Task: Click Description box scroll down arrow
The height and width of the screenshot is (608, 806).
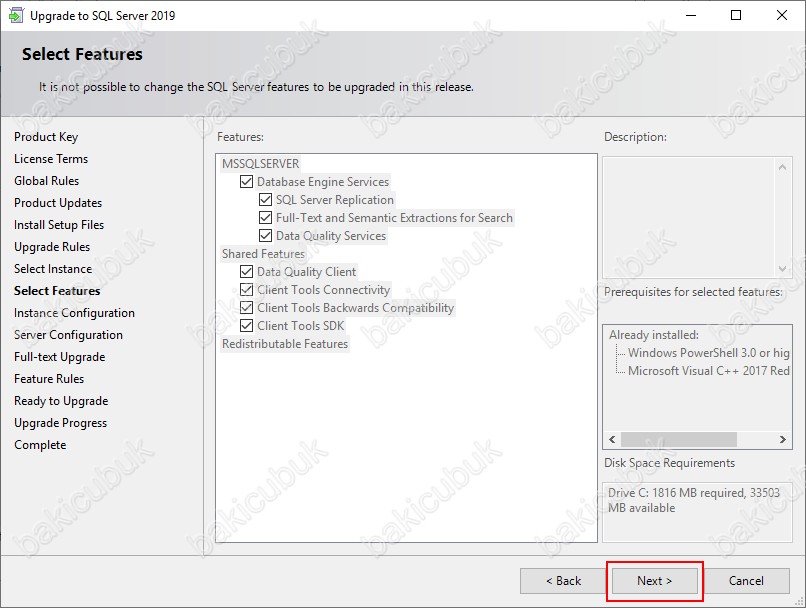Action: coord(782,268)
